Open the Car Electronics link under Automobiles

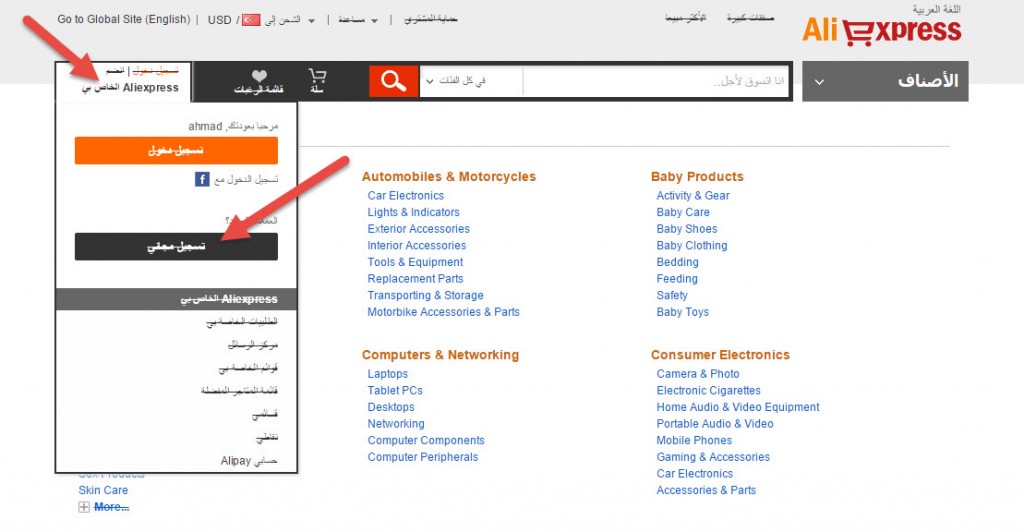coord(406,196)
